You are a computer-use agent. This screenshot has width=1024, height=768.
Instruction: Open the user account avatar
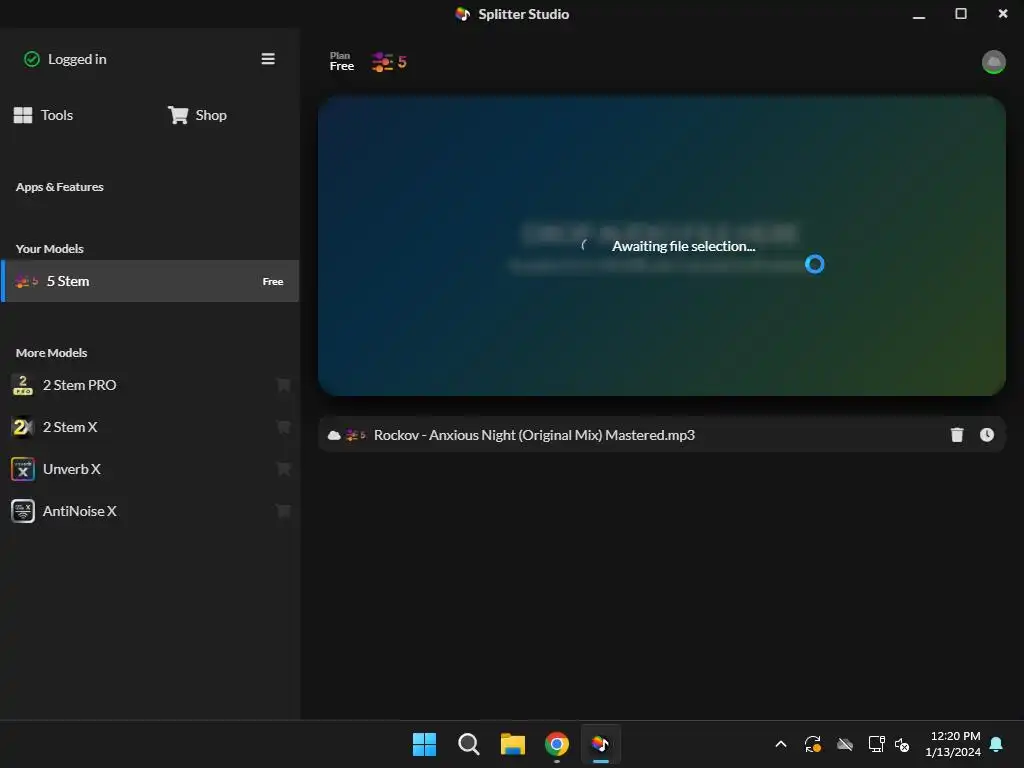click(x=993, y=62)
